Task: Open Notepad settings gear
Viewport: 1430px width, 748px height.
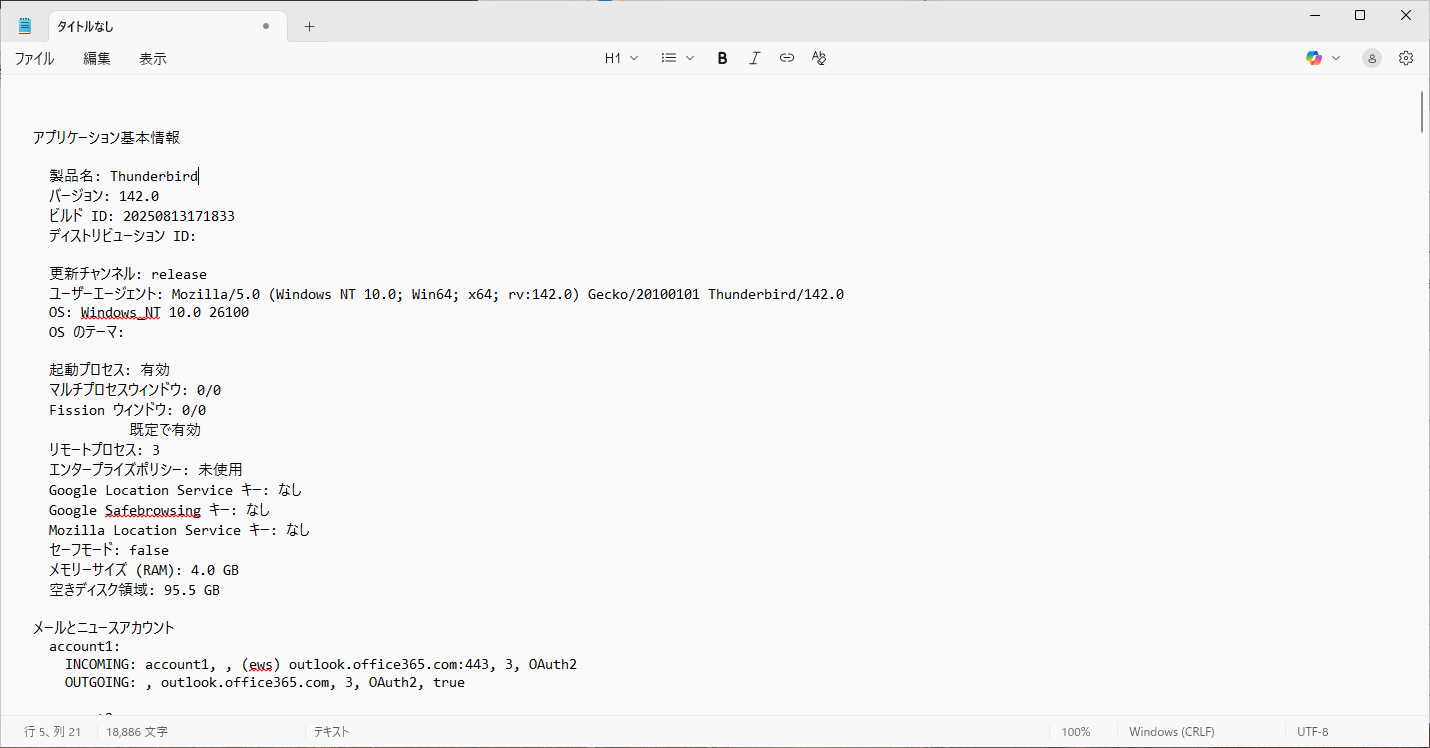Action: [1406, 58]
